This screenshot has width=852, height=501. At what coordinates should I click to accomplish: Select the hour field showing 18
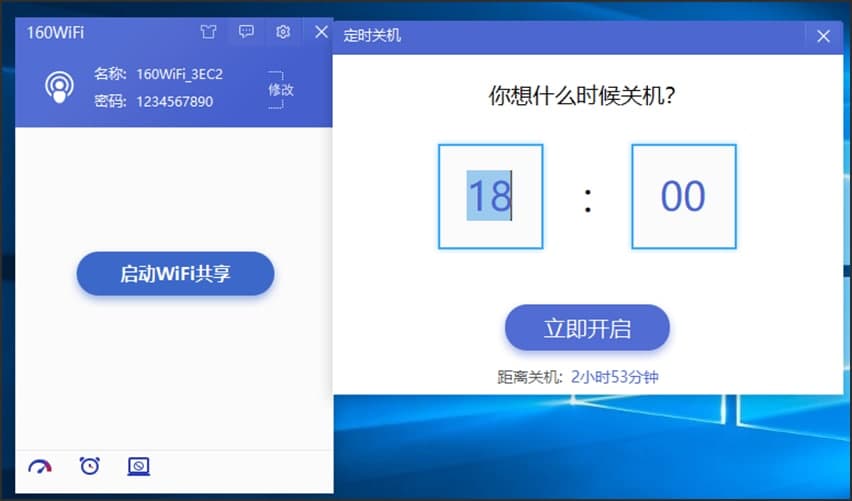pyautogui.click(x=491, y=196)
